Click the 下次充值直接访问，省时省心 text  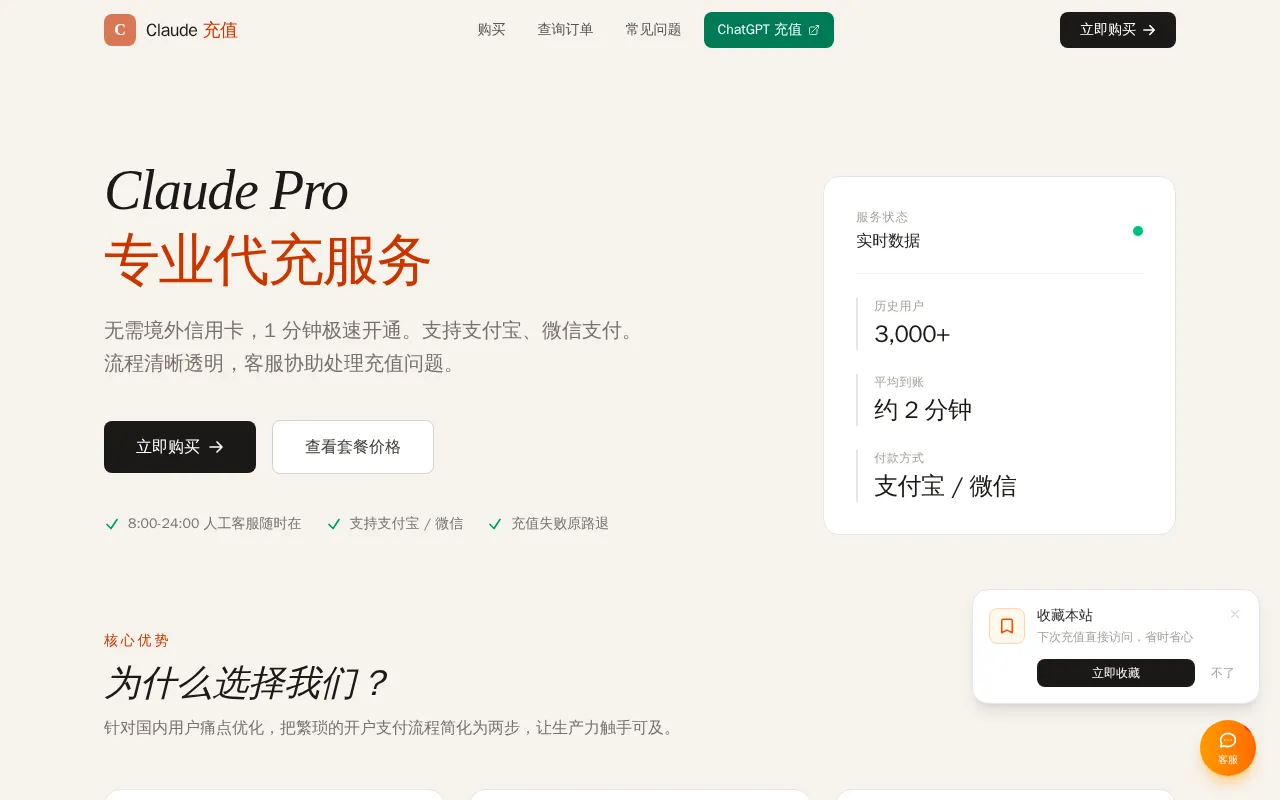1115,637
